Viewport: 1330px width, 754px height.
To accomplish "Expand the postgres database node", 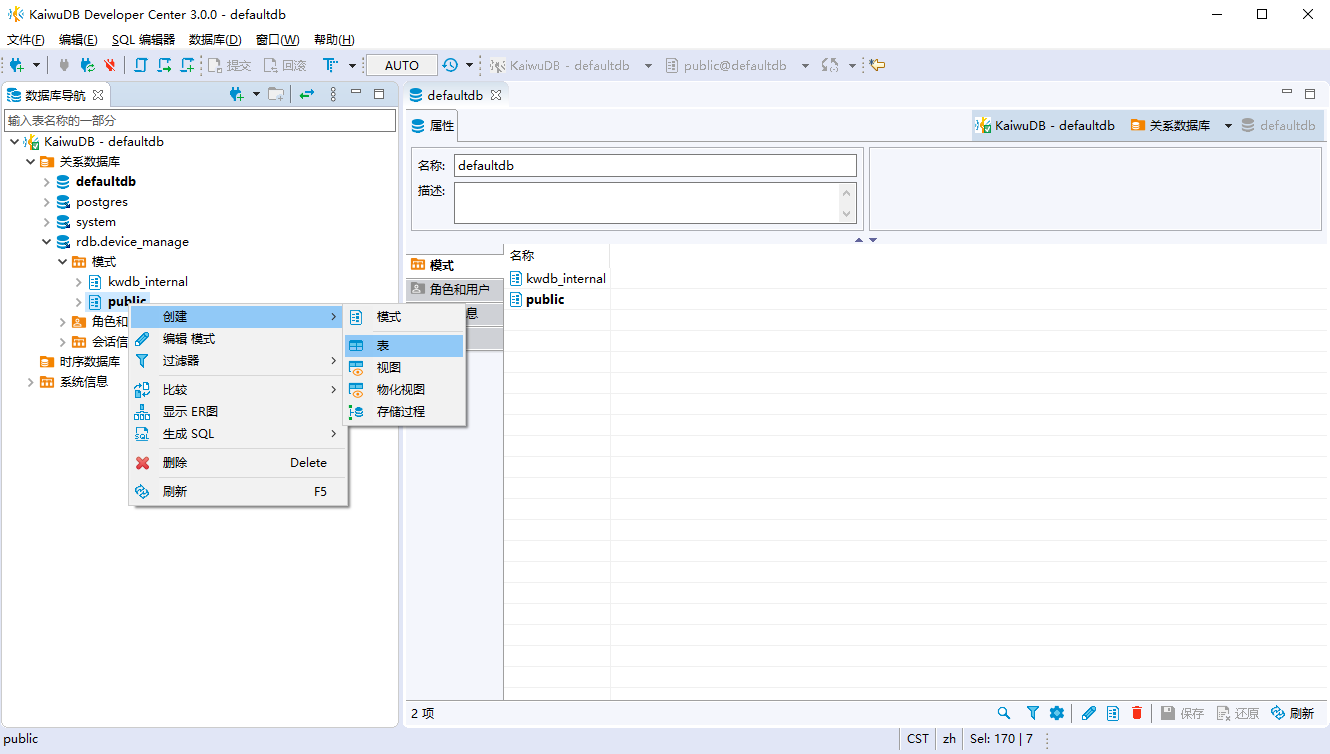I will click(x=47, y=202).
